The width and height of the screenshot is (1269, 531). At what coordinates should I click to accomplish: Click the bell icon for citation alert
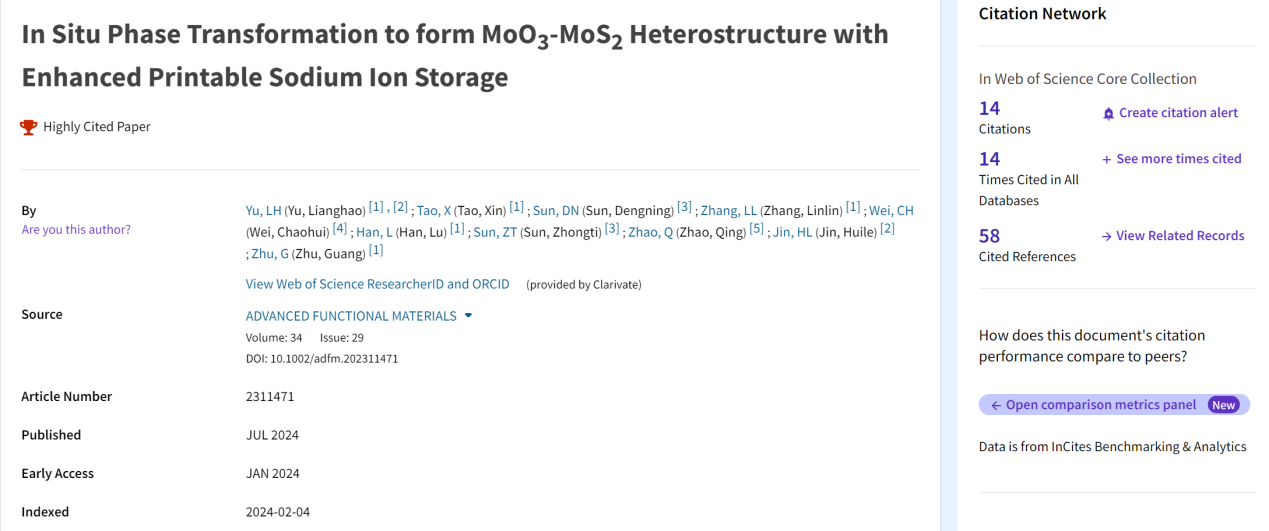[x=1108, y=114]
